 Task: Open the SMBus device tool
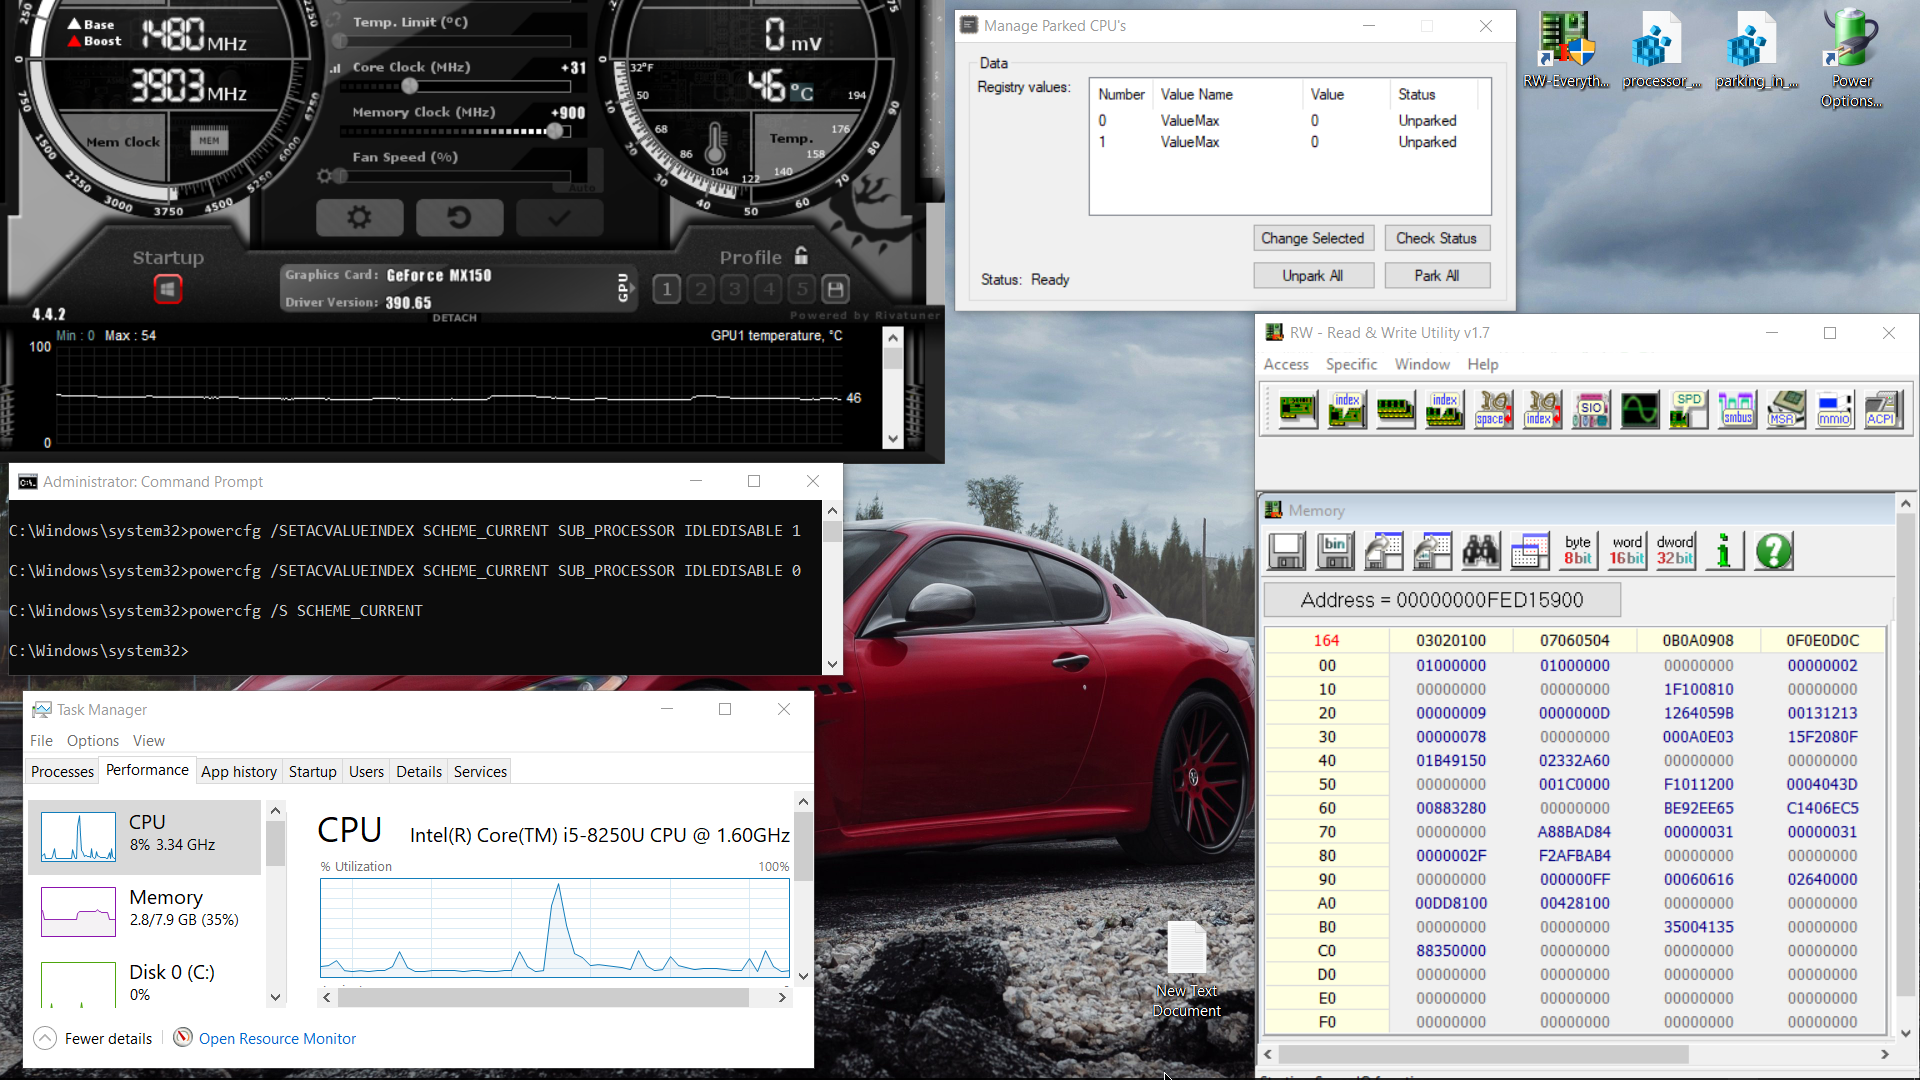(1737, 410)
